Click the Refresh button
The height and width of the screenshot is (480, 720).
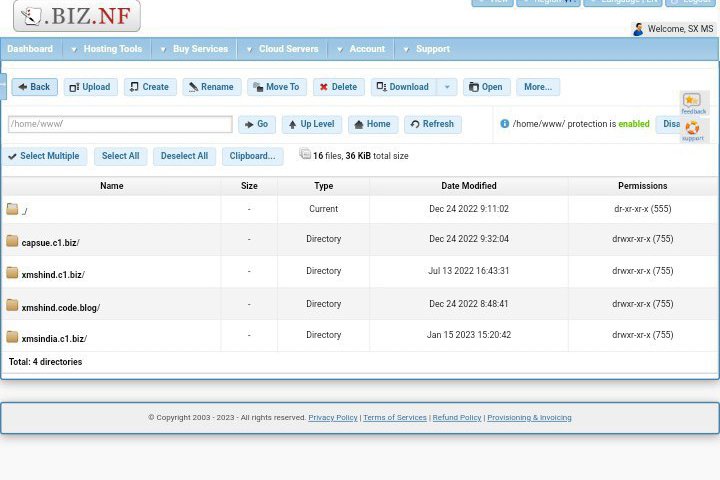pos(432,124)
